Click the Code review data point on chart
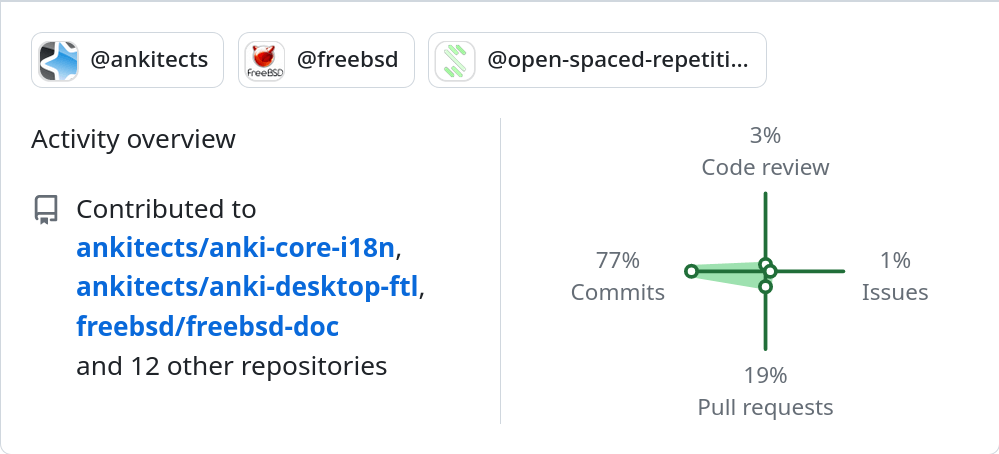This screenshot has width=999, height=454. [765, 264]
